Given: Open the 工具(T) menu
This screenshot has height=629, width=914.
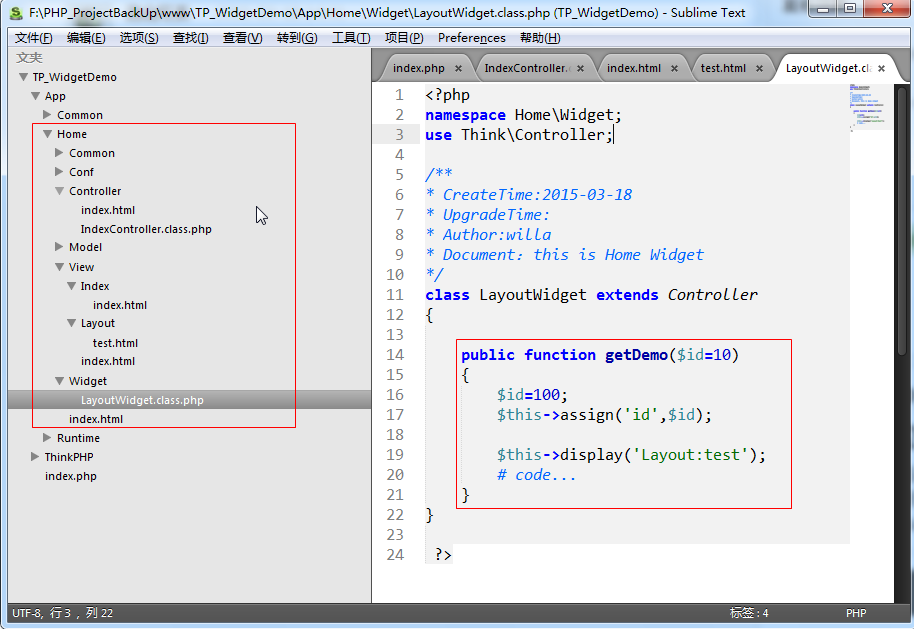Looking at the screenshot, I should point(351,38).
